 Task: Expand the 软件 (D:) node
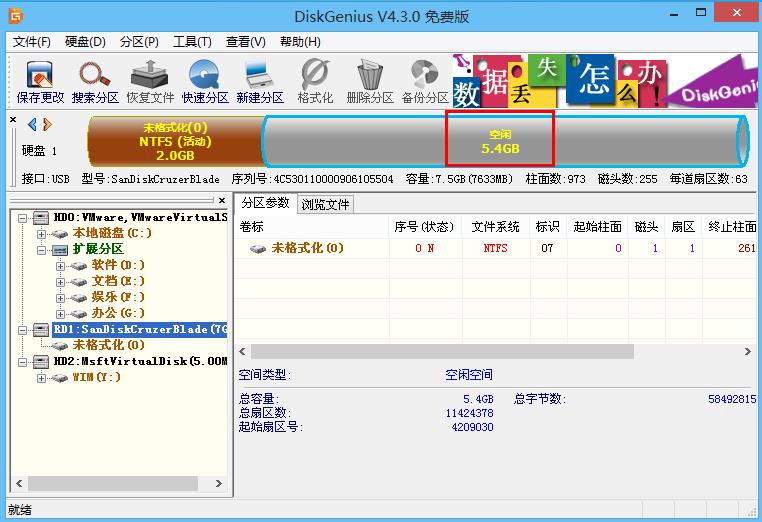60,266
